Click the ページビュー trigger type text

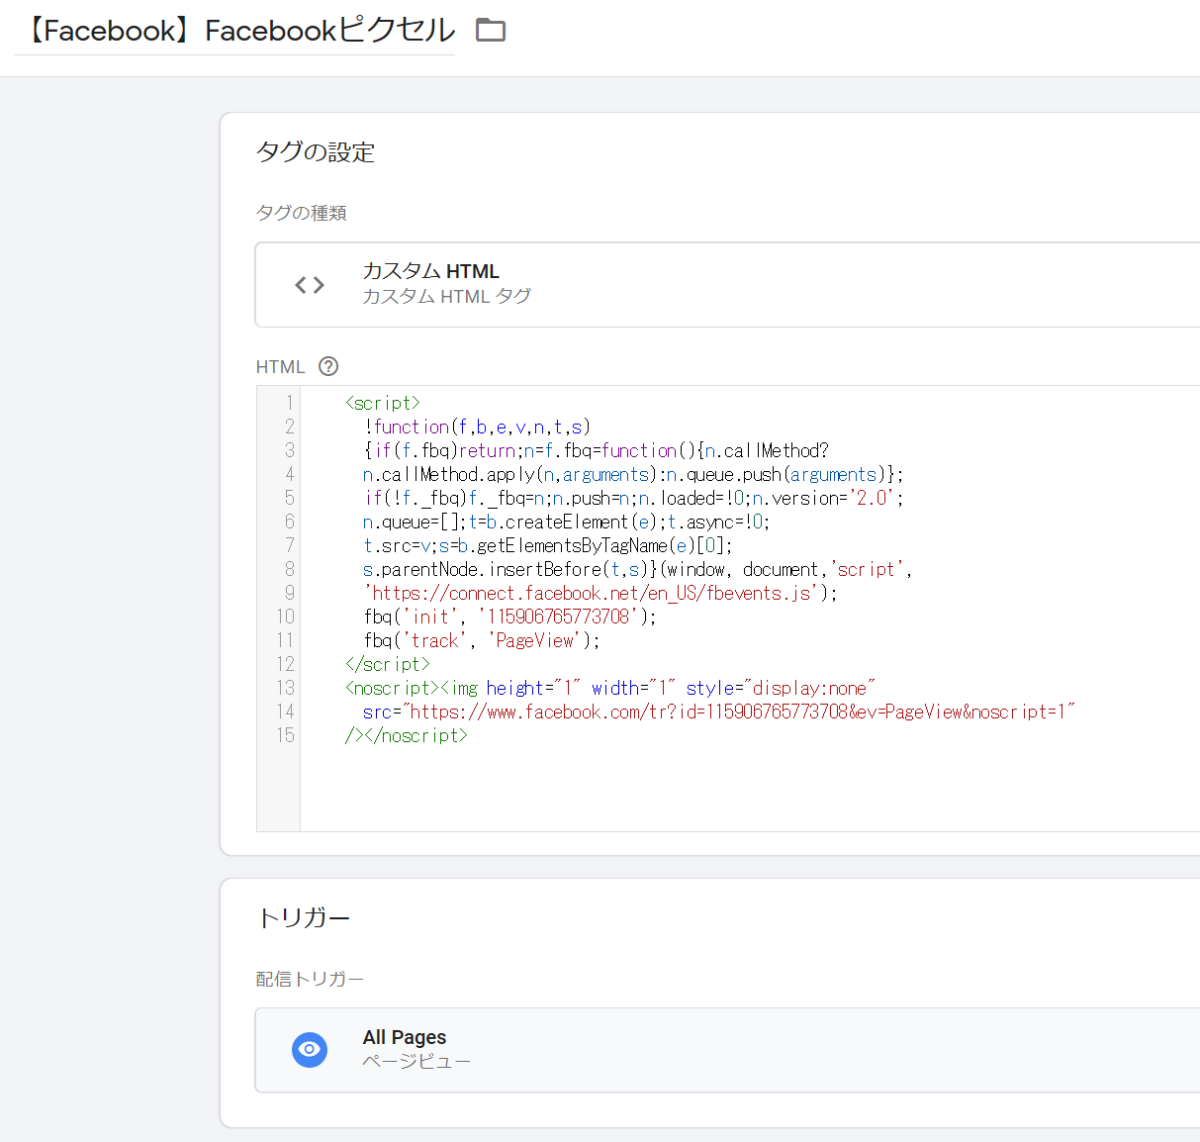pyautogui.click(x=416, y=1061)
